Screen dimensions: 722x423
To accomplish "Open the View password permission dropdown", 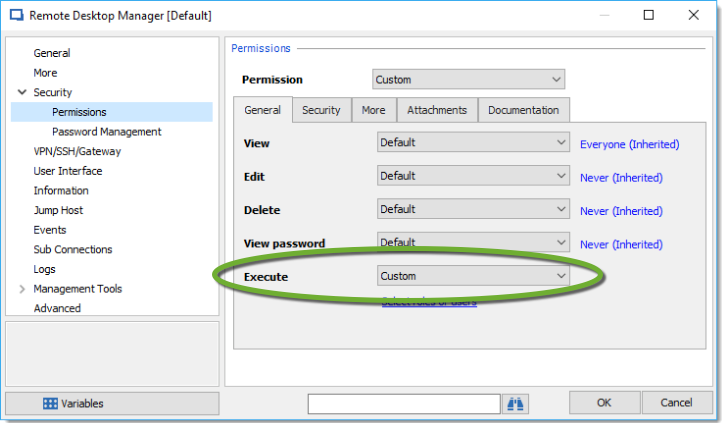I will 473,242.
